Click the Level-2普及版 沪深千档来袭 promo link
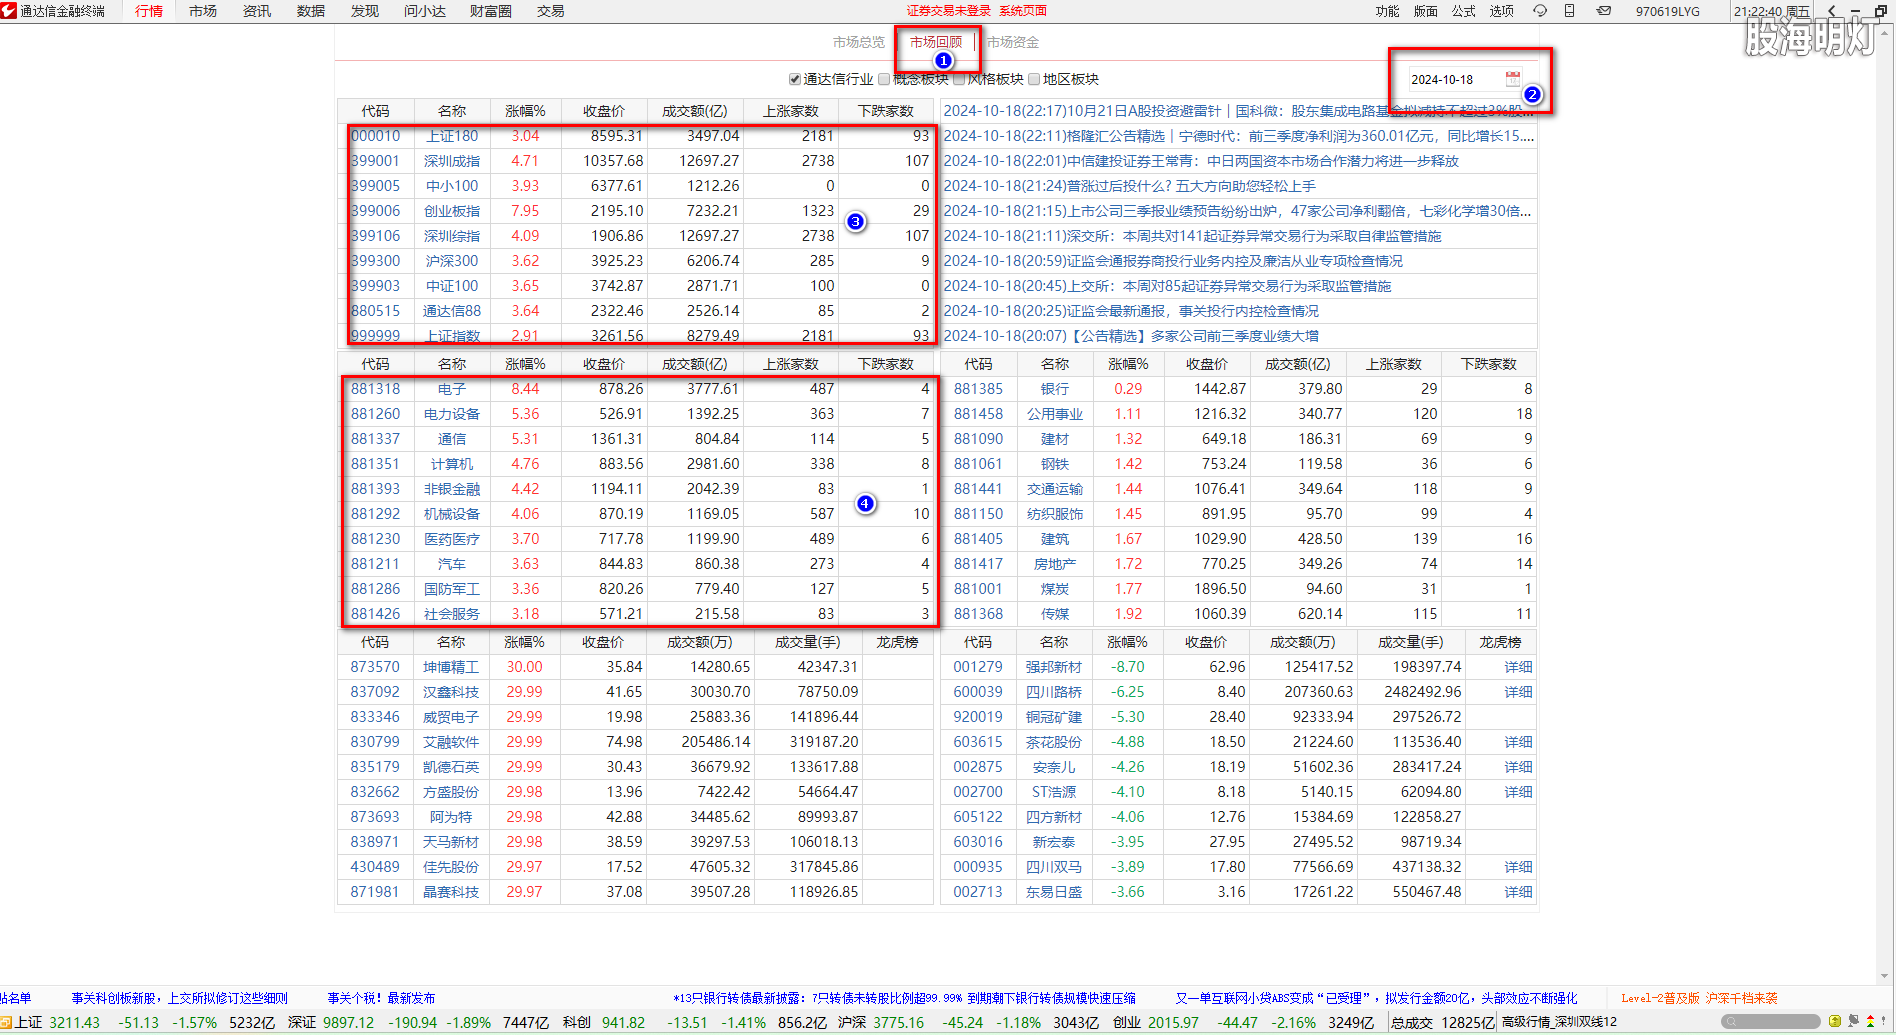 tap(1699, 998)
